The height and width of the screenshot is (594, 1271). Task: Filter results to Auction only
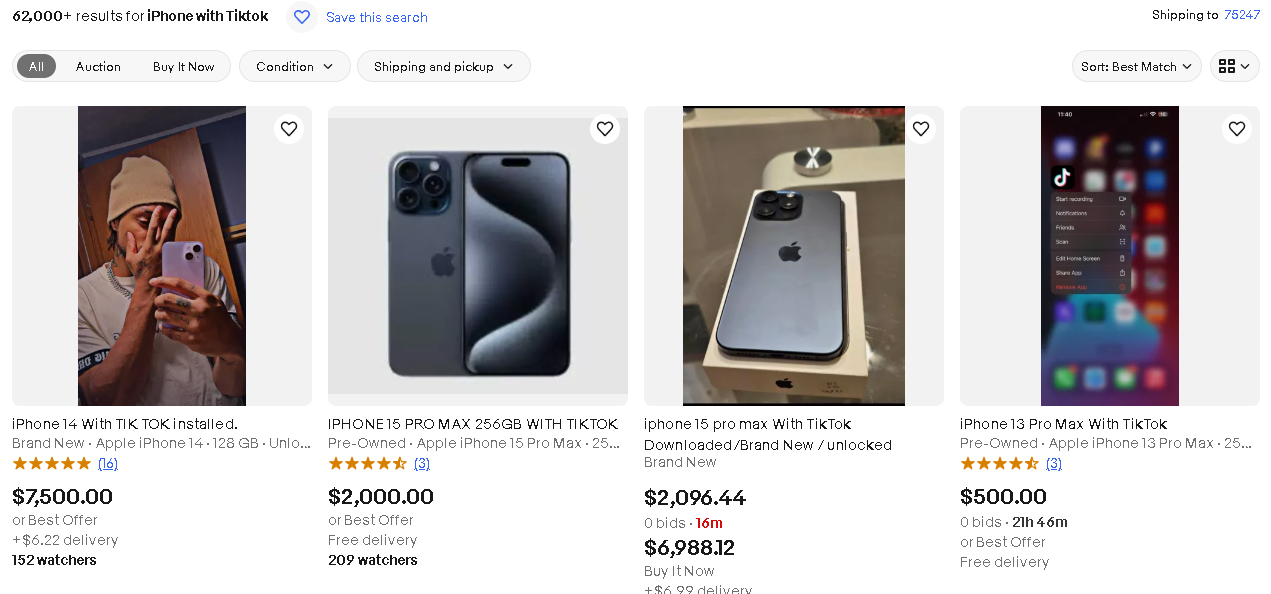pyautogui.click(x=98, y=67)
